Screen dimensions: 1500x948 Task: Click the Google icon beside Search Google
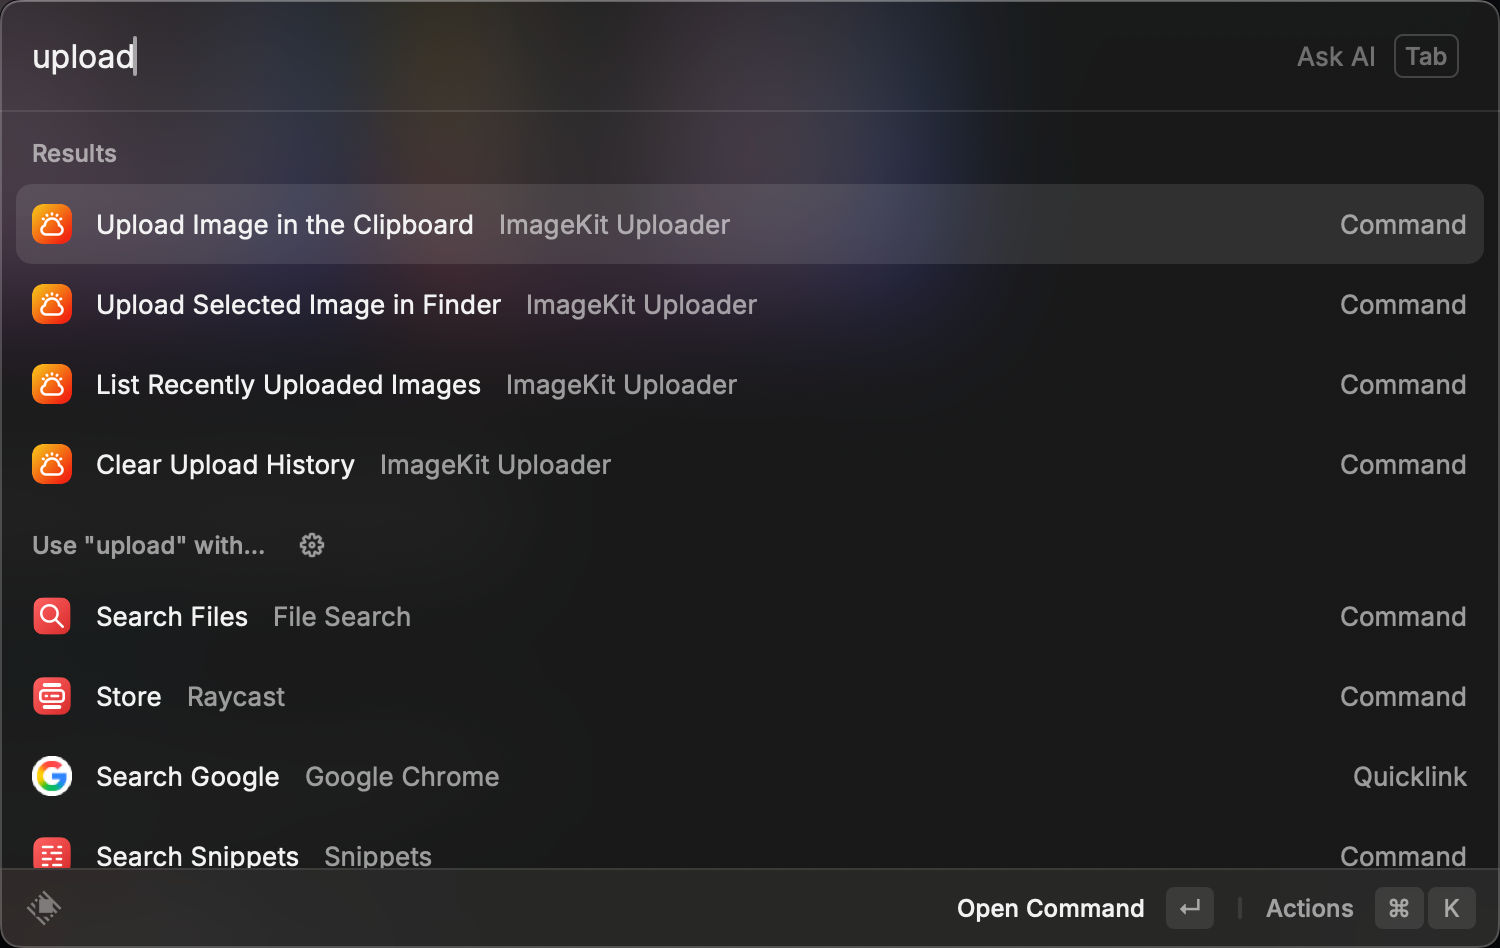(x=51, y=776)
